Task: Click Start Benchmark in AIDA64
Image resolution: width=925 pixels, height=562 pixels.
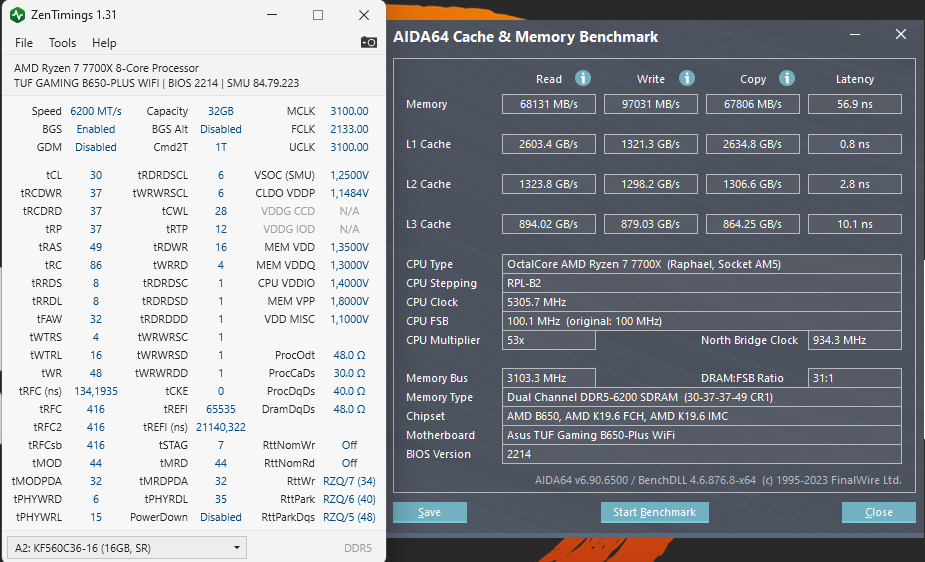Action: pyautogui.click(x=654, y=512)
